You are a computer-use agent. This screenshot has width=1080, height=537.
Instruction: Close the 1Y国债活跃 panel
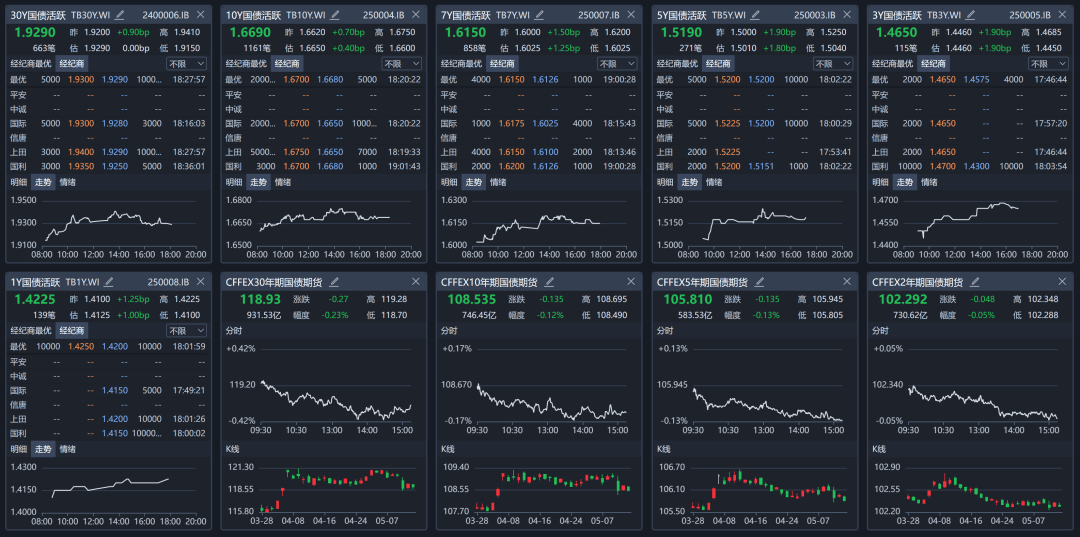coord(200,282)
